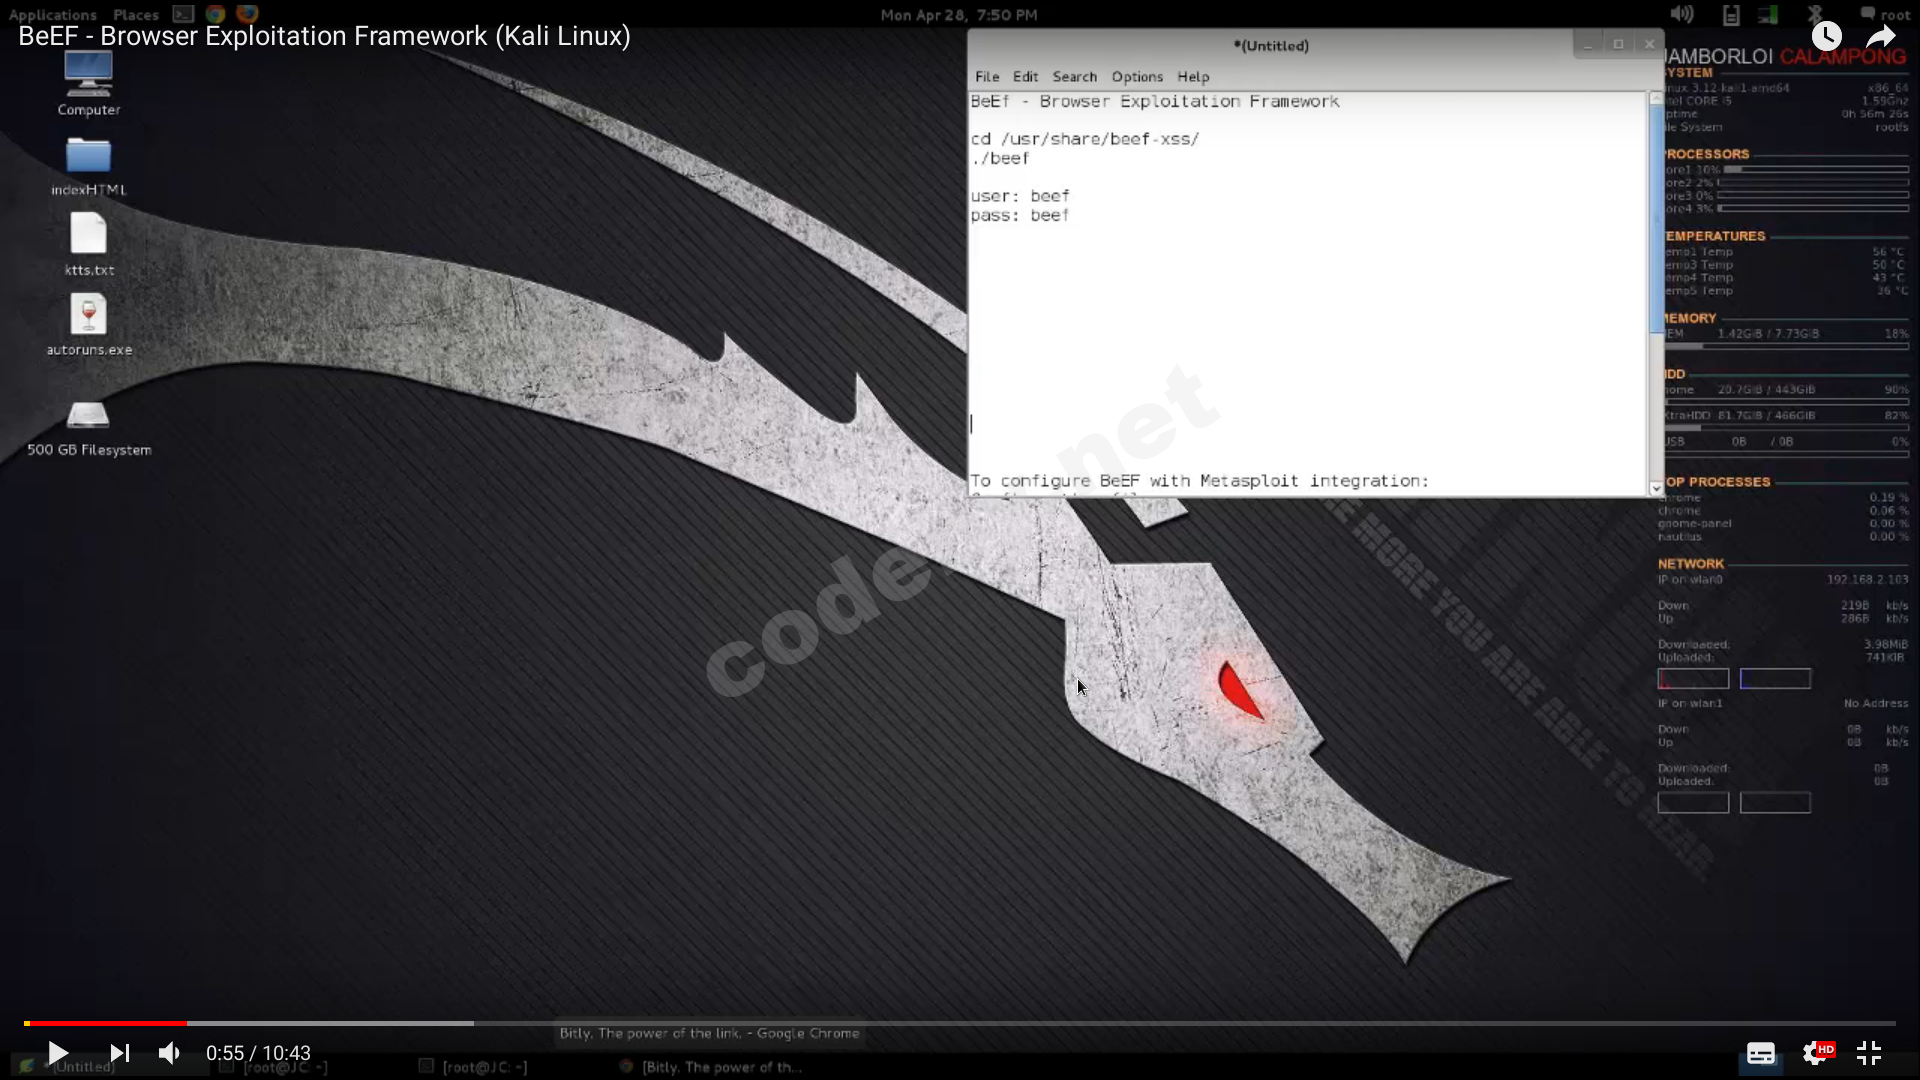Toggle subtitles on the video
This screenshot has height=1080, width=1920.
coord(1761,1053)
